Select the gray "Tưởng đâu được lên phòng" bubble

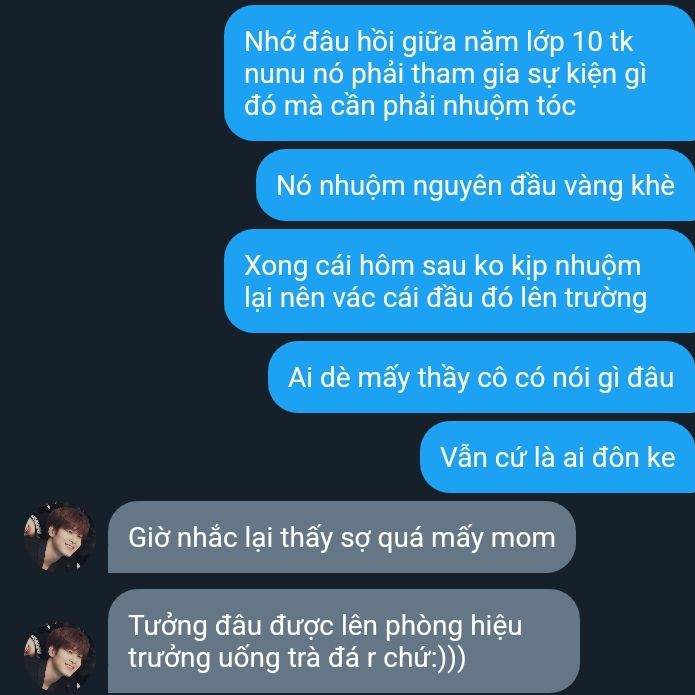[344, 641]
